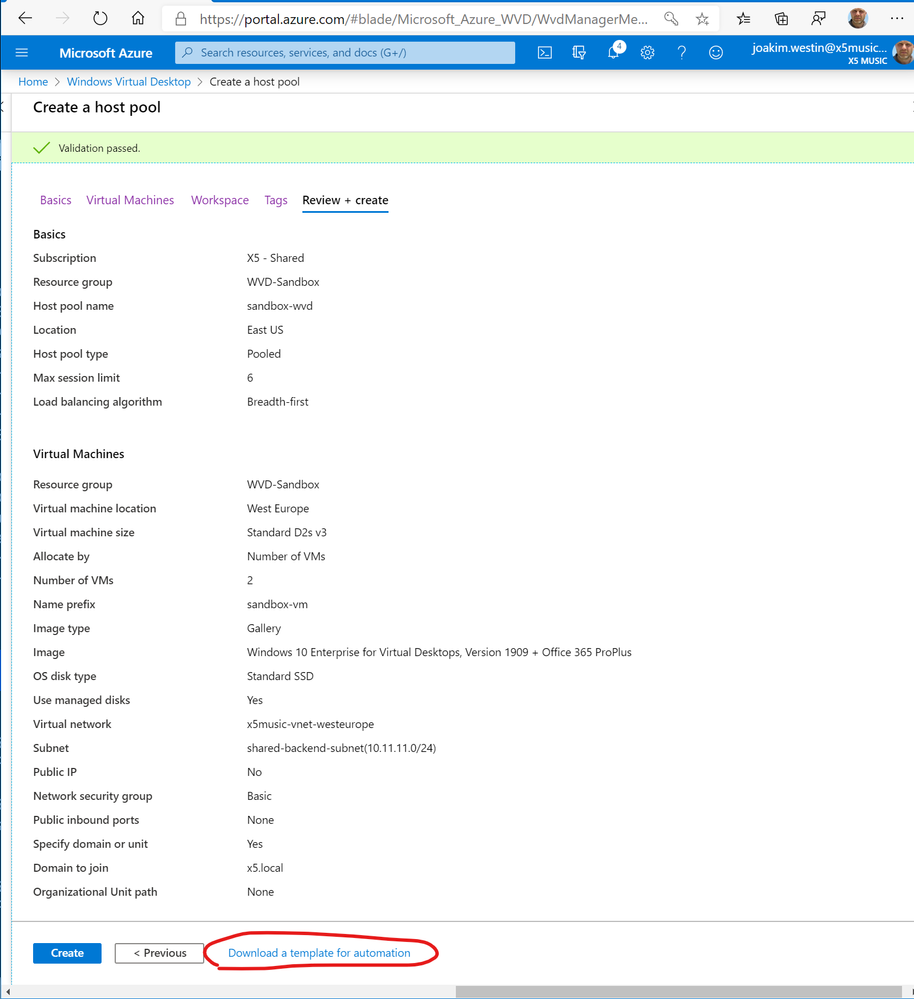The height and width of the screenshot is (999, 914).
Task: Open Azure account menu joakim.westin
Action: tap(831, 53)
